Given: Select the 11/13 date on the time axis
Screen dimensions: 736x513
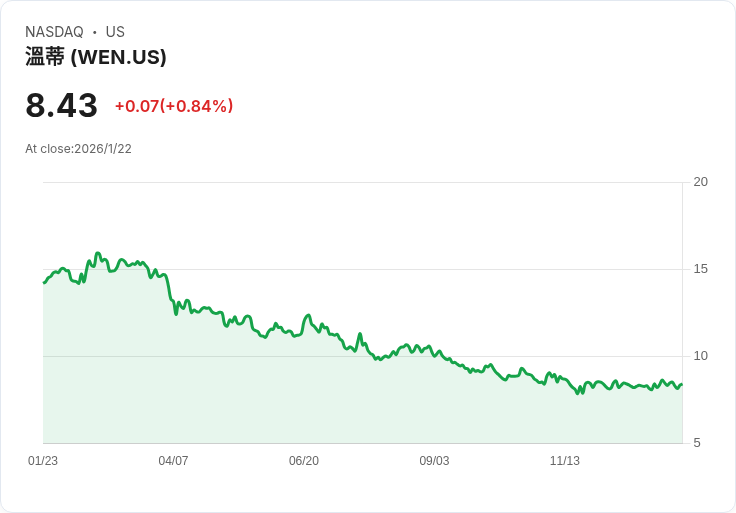Looking at the screenshot, I should (x=565, y=461).
